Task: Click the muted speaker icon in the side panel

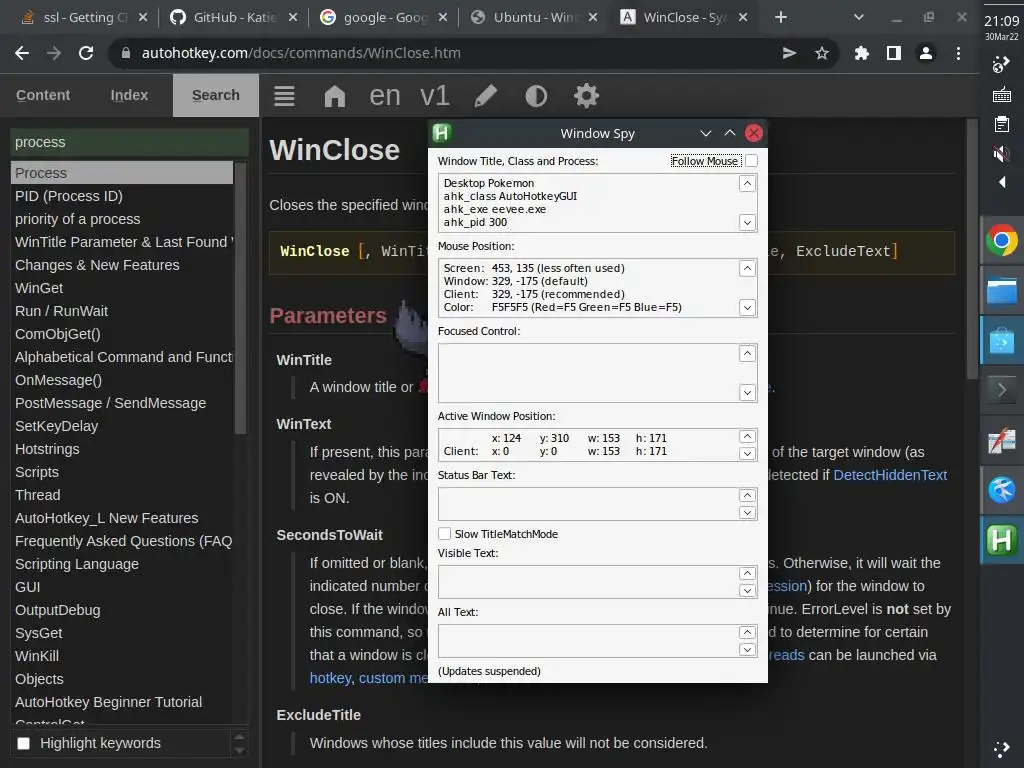Action: (x=1001, y=153)
